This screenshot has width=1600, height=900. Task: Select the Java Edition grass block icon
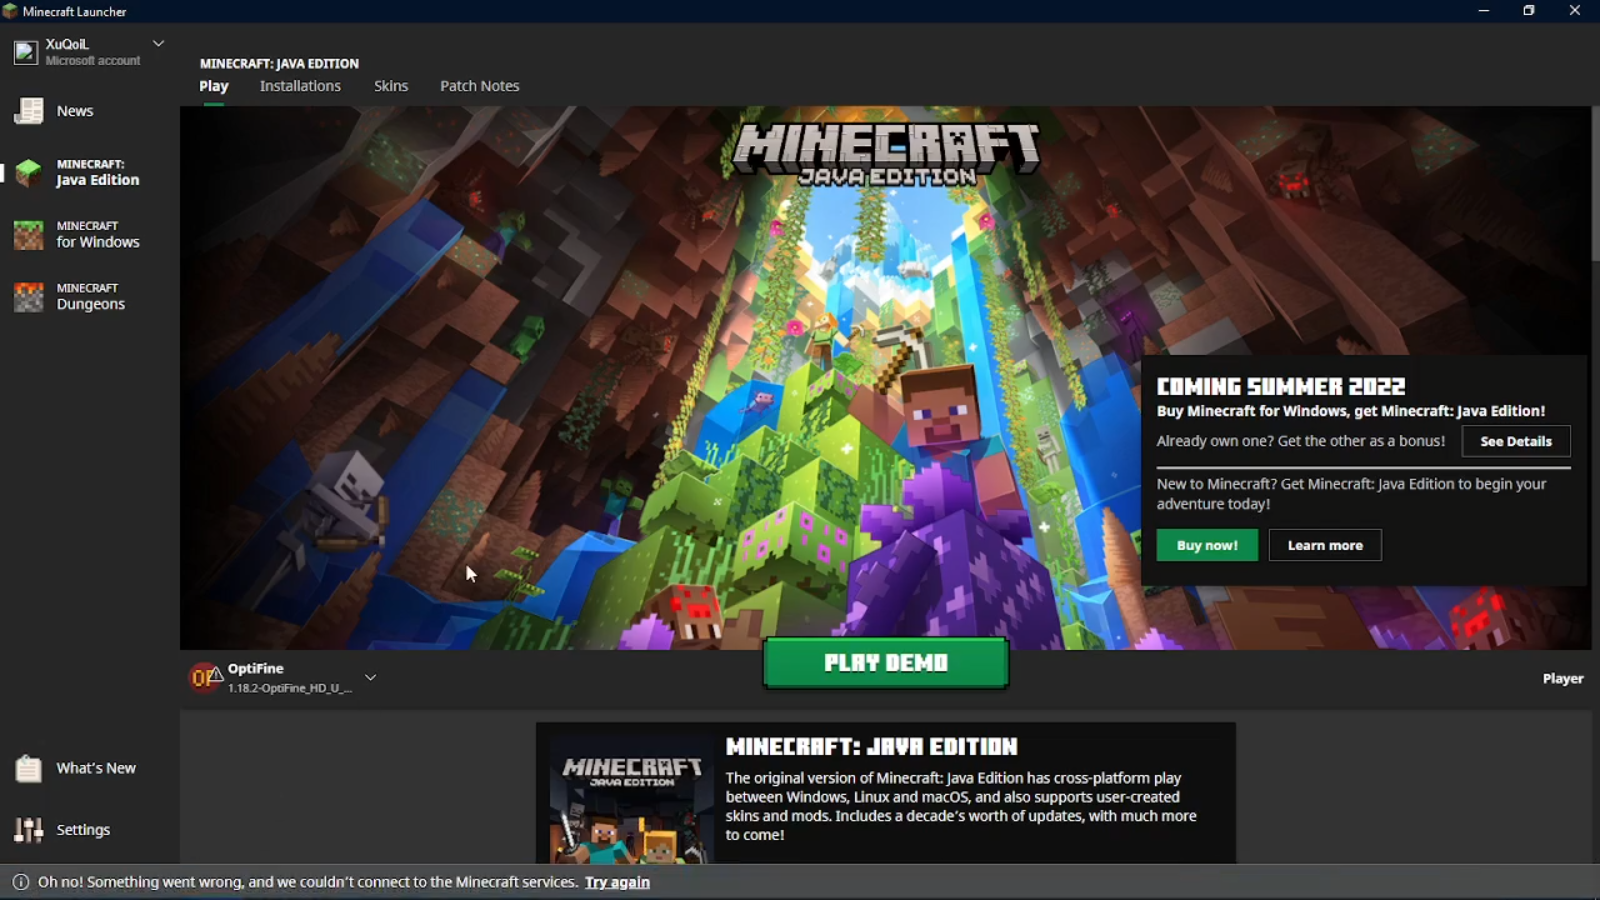(29, 173)
